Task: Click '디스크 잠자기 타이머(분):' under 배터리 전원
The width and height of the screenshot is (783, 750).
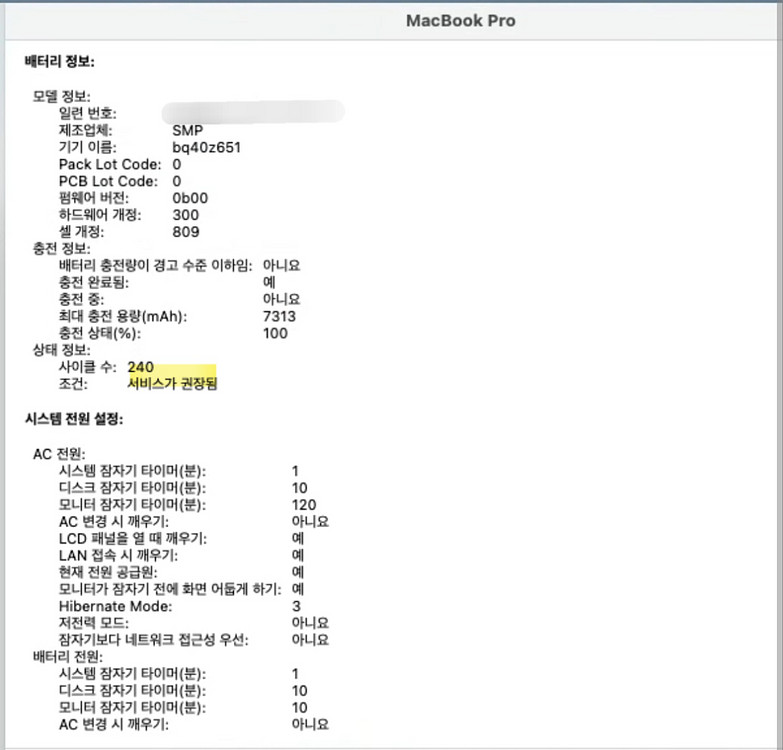Action: pos(132,691)
